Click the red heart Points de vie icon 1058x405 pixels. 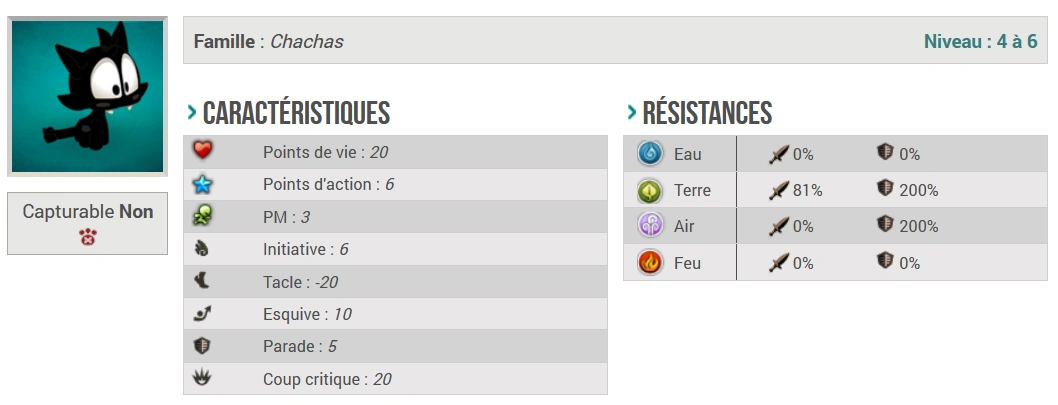tap(203, 152)
